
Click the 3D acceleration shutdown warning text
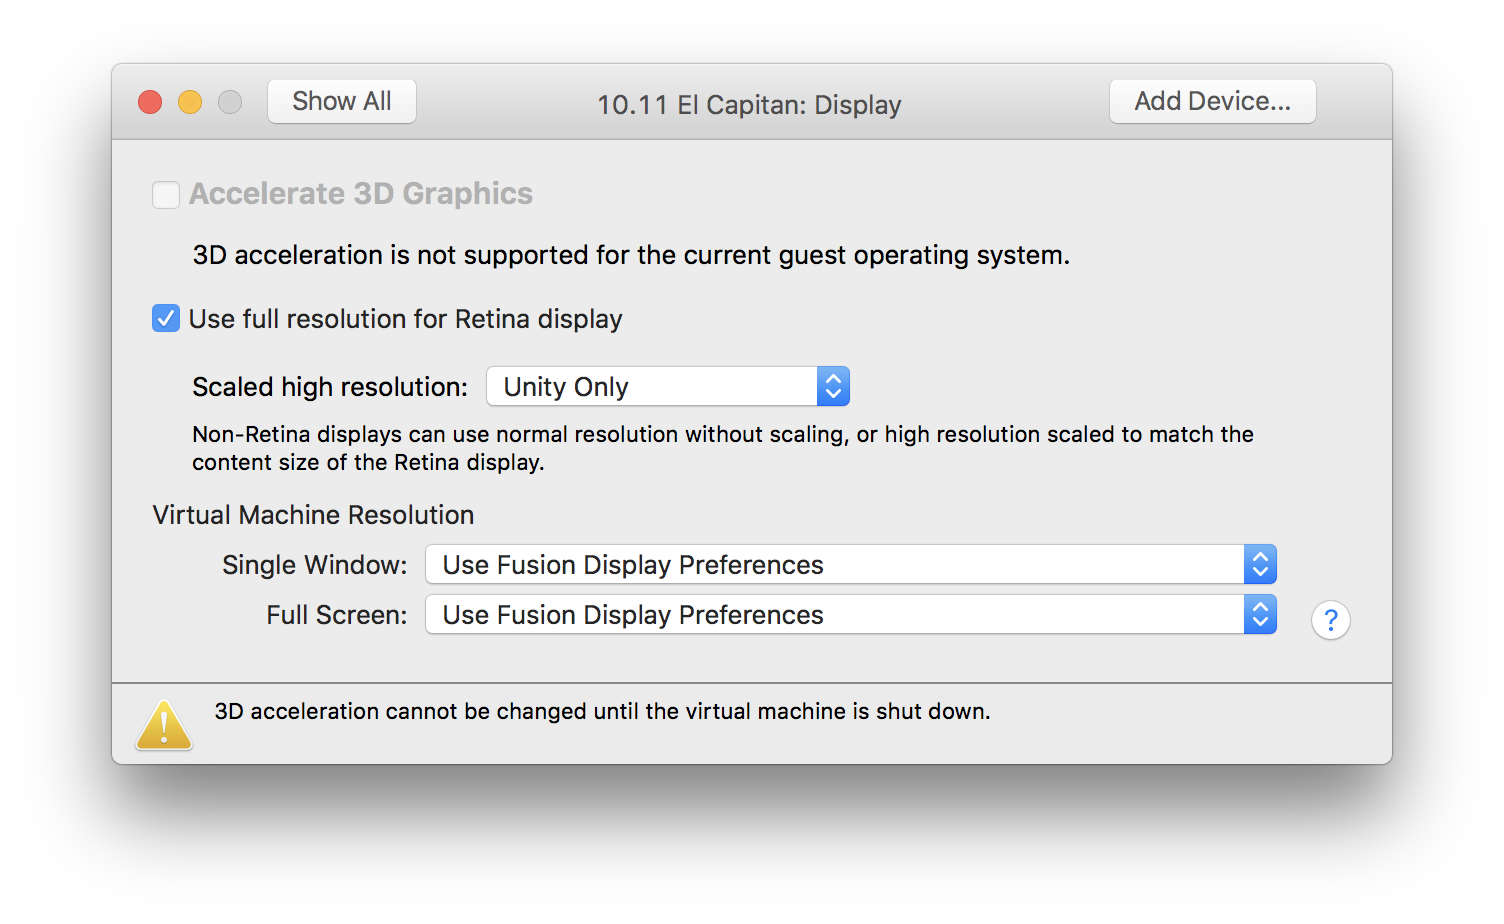pos(602,711)
